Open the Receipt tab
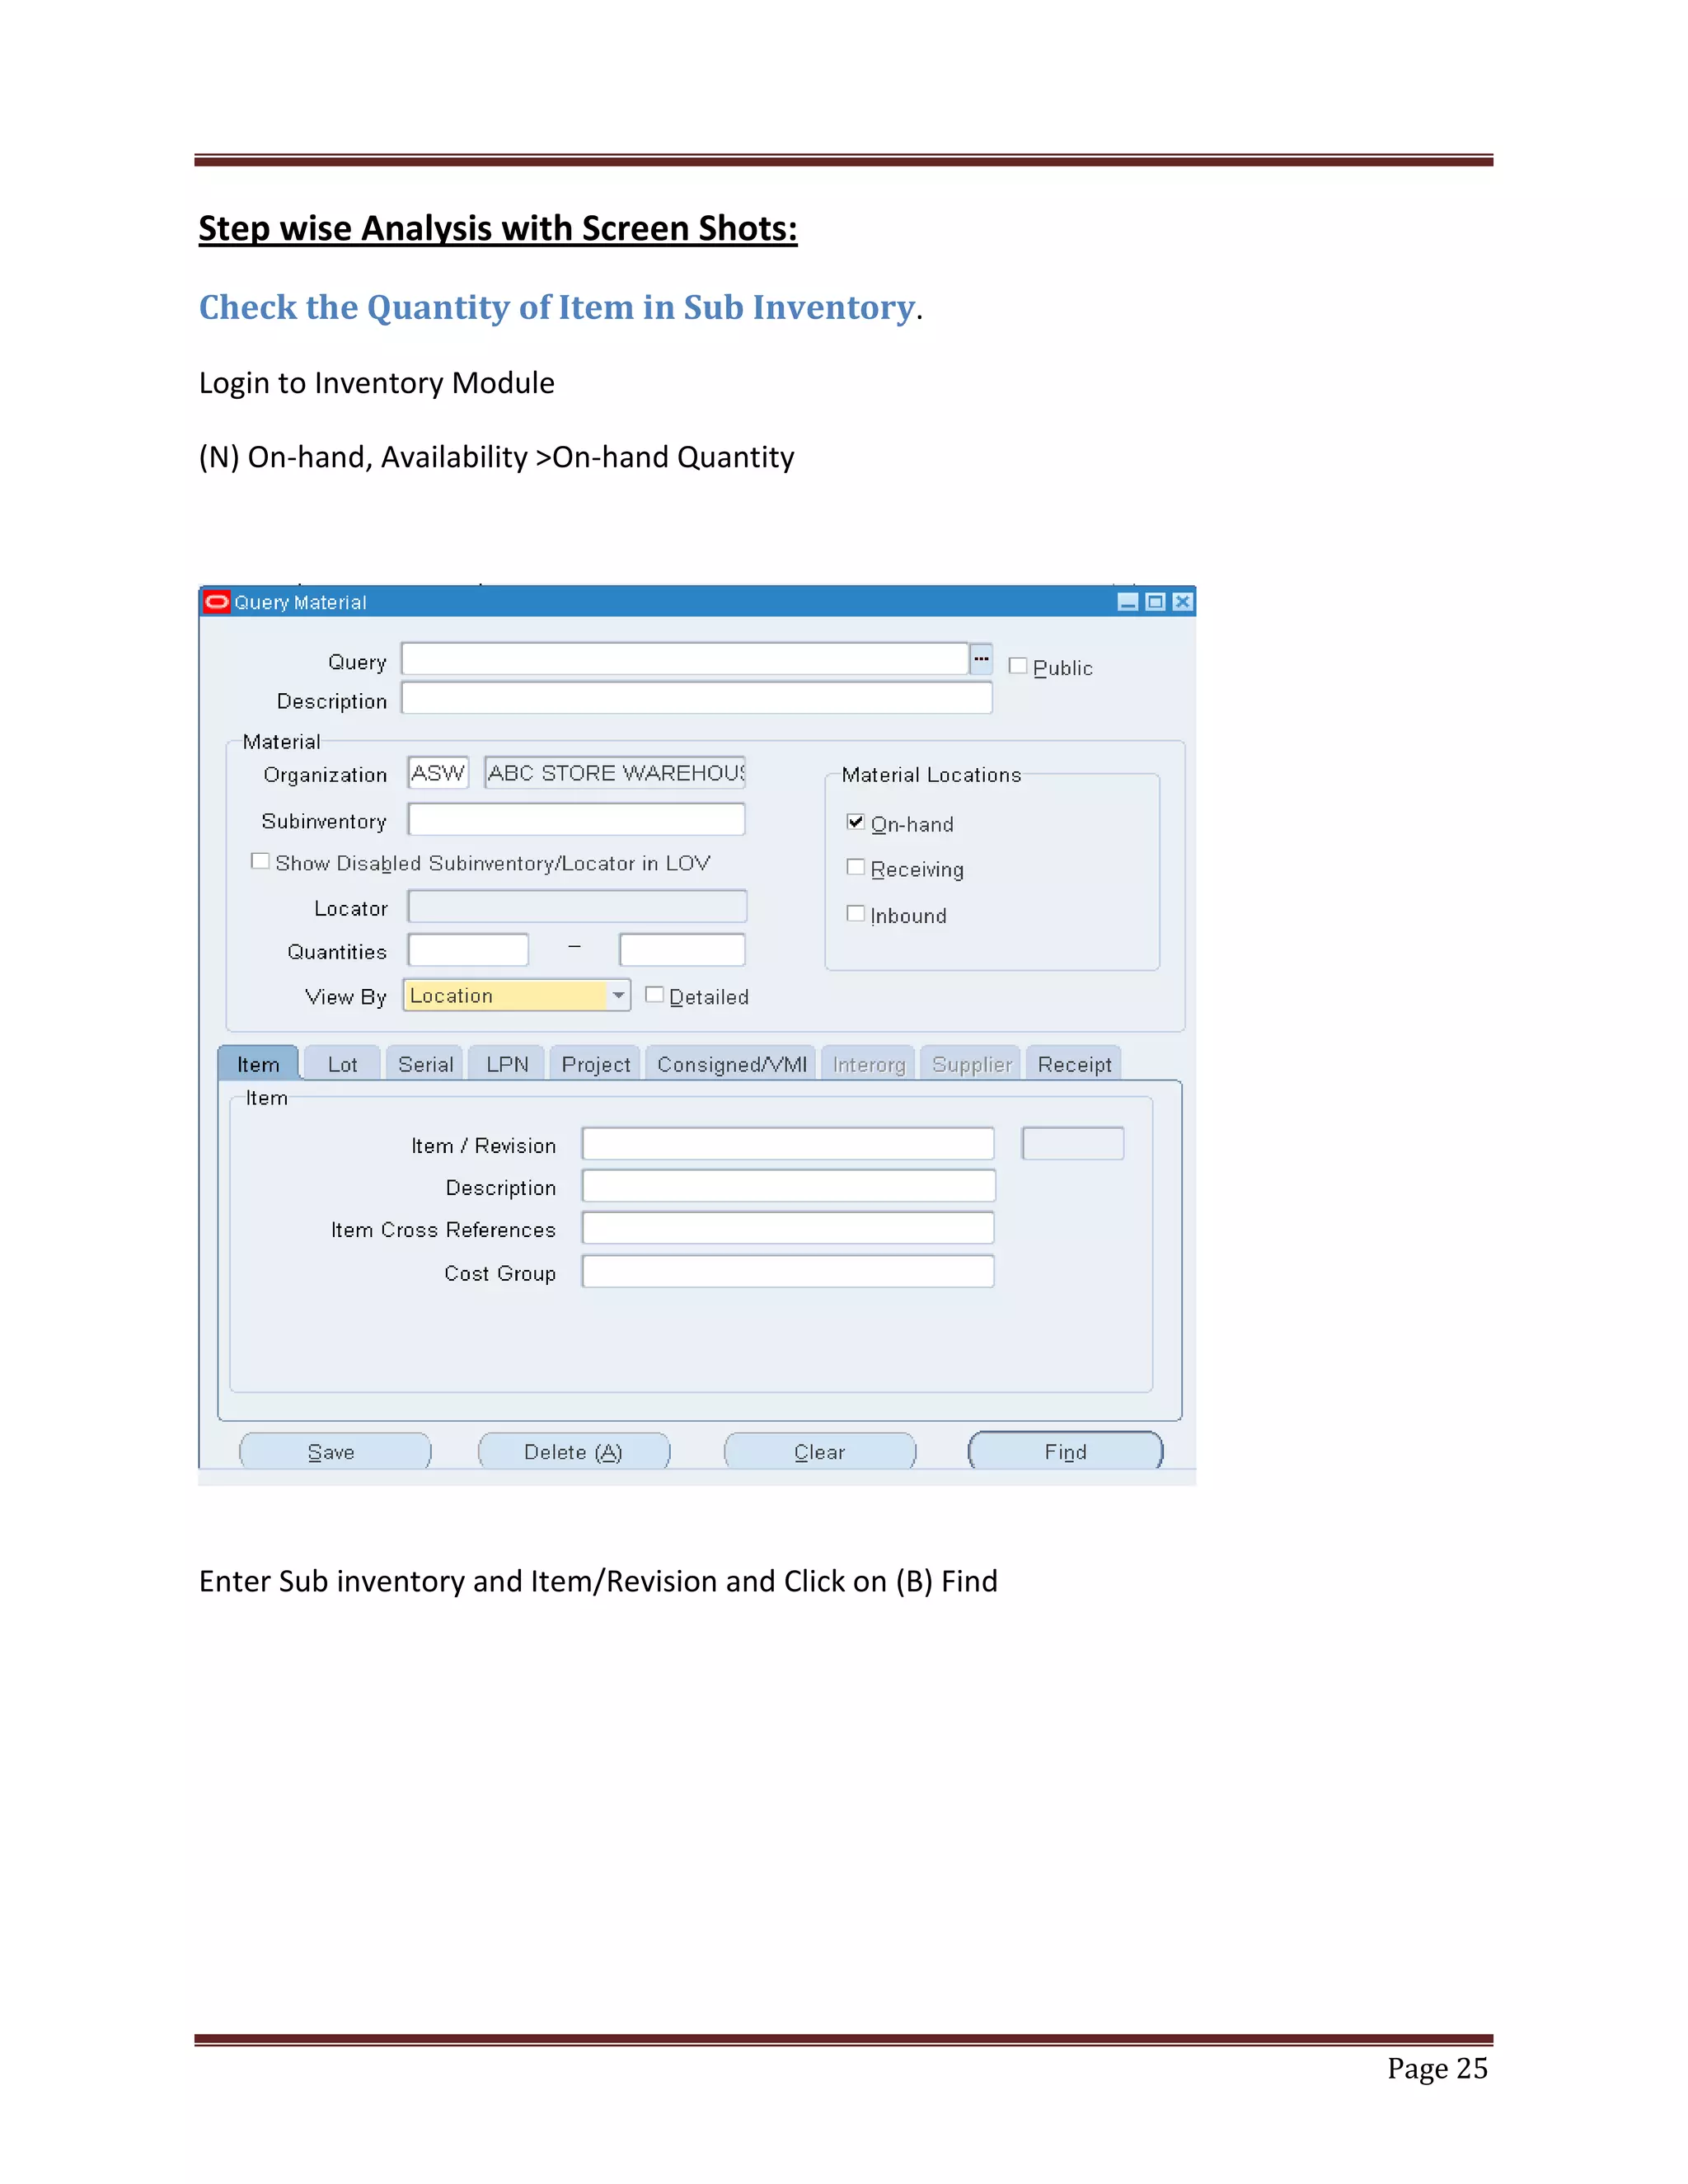 pos(1074,1064)
